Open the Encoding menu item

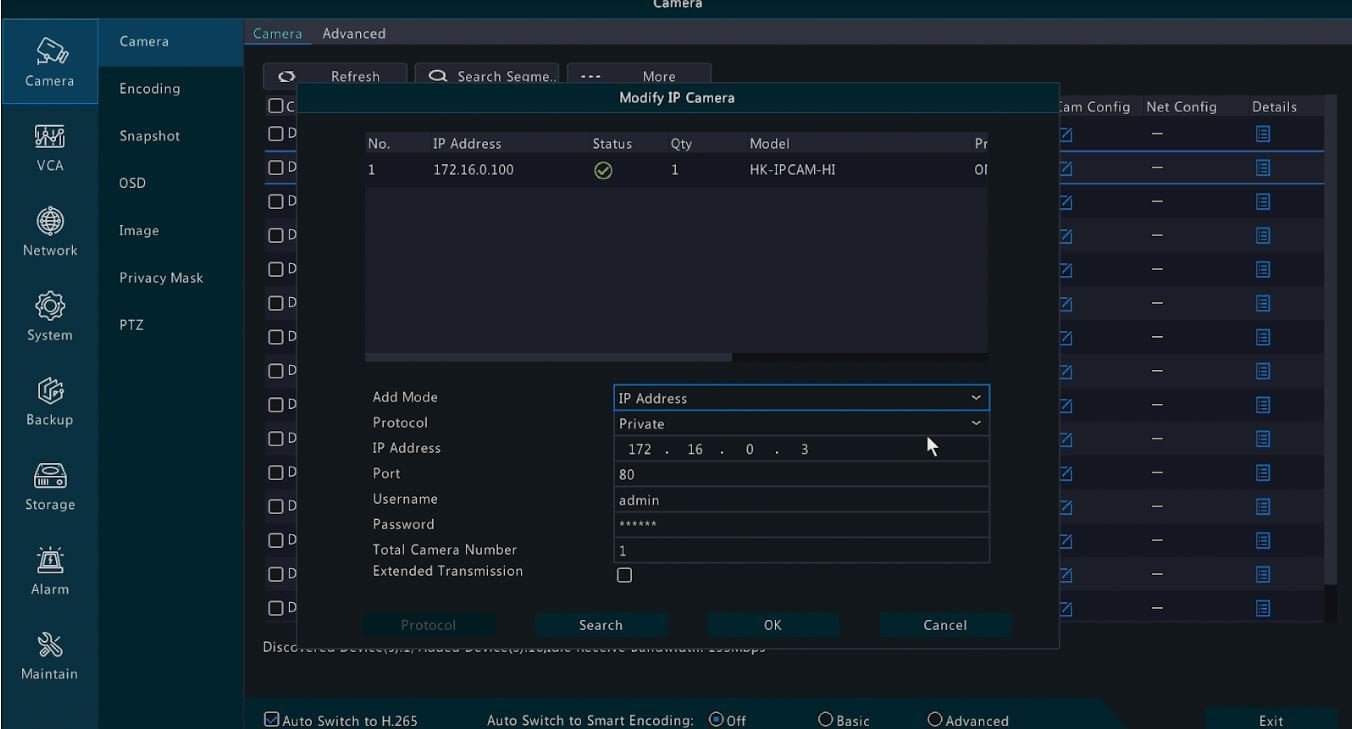point(150,89)
